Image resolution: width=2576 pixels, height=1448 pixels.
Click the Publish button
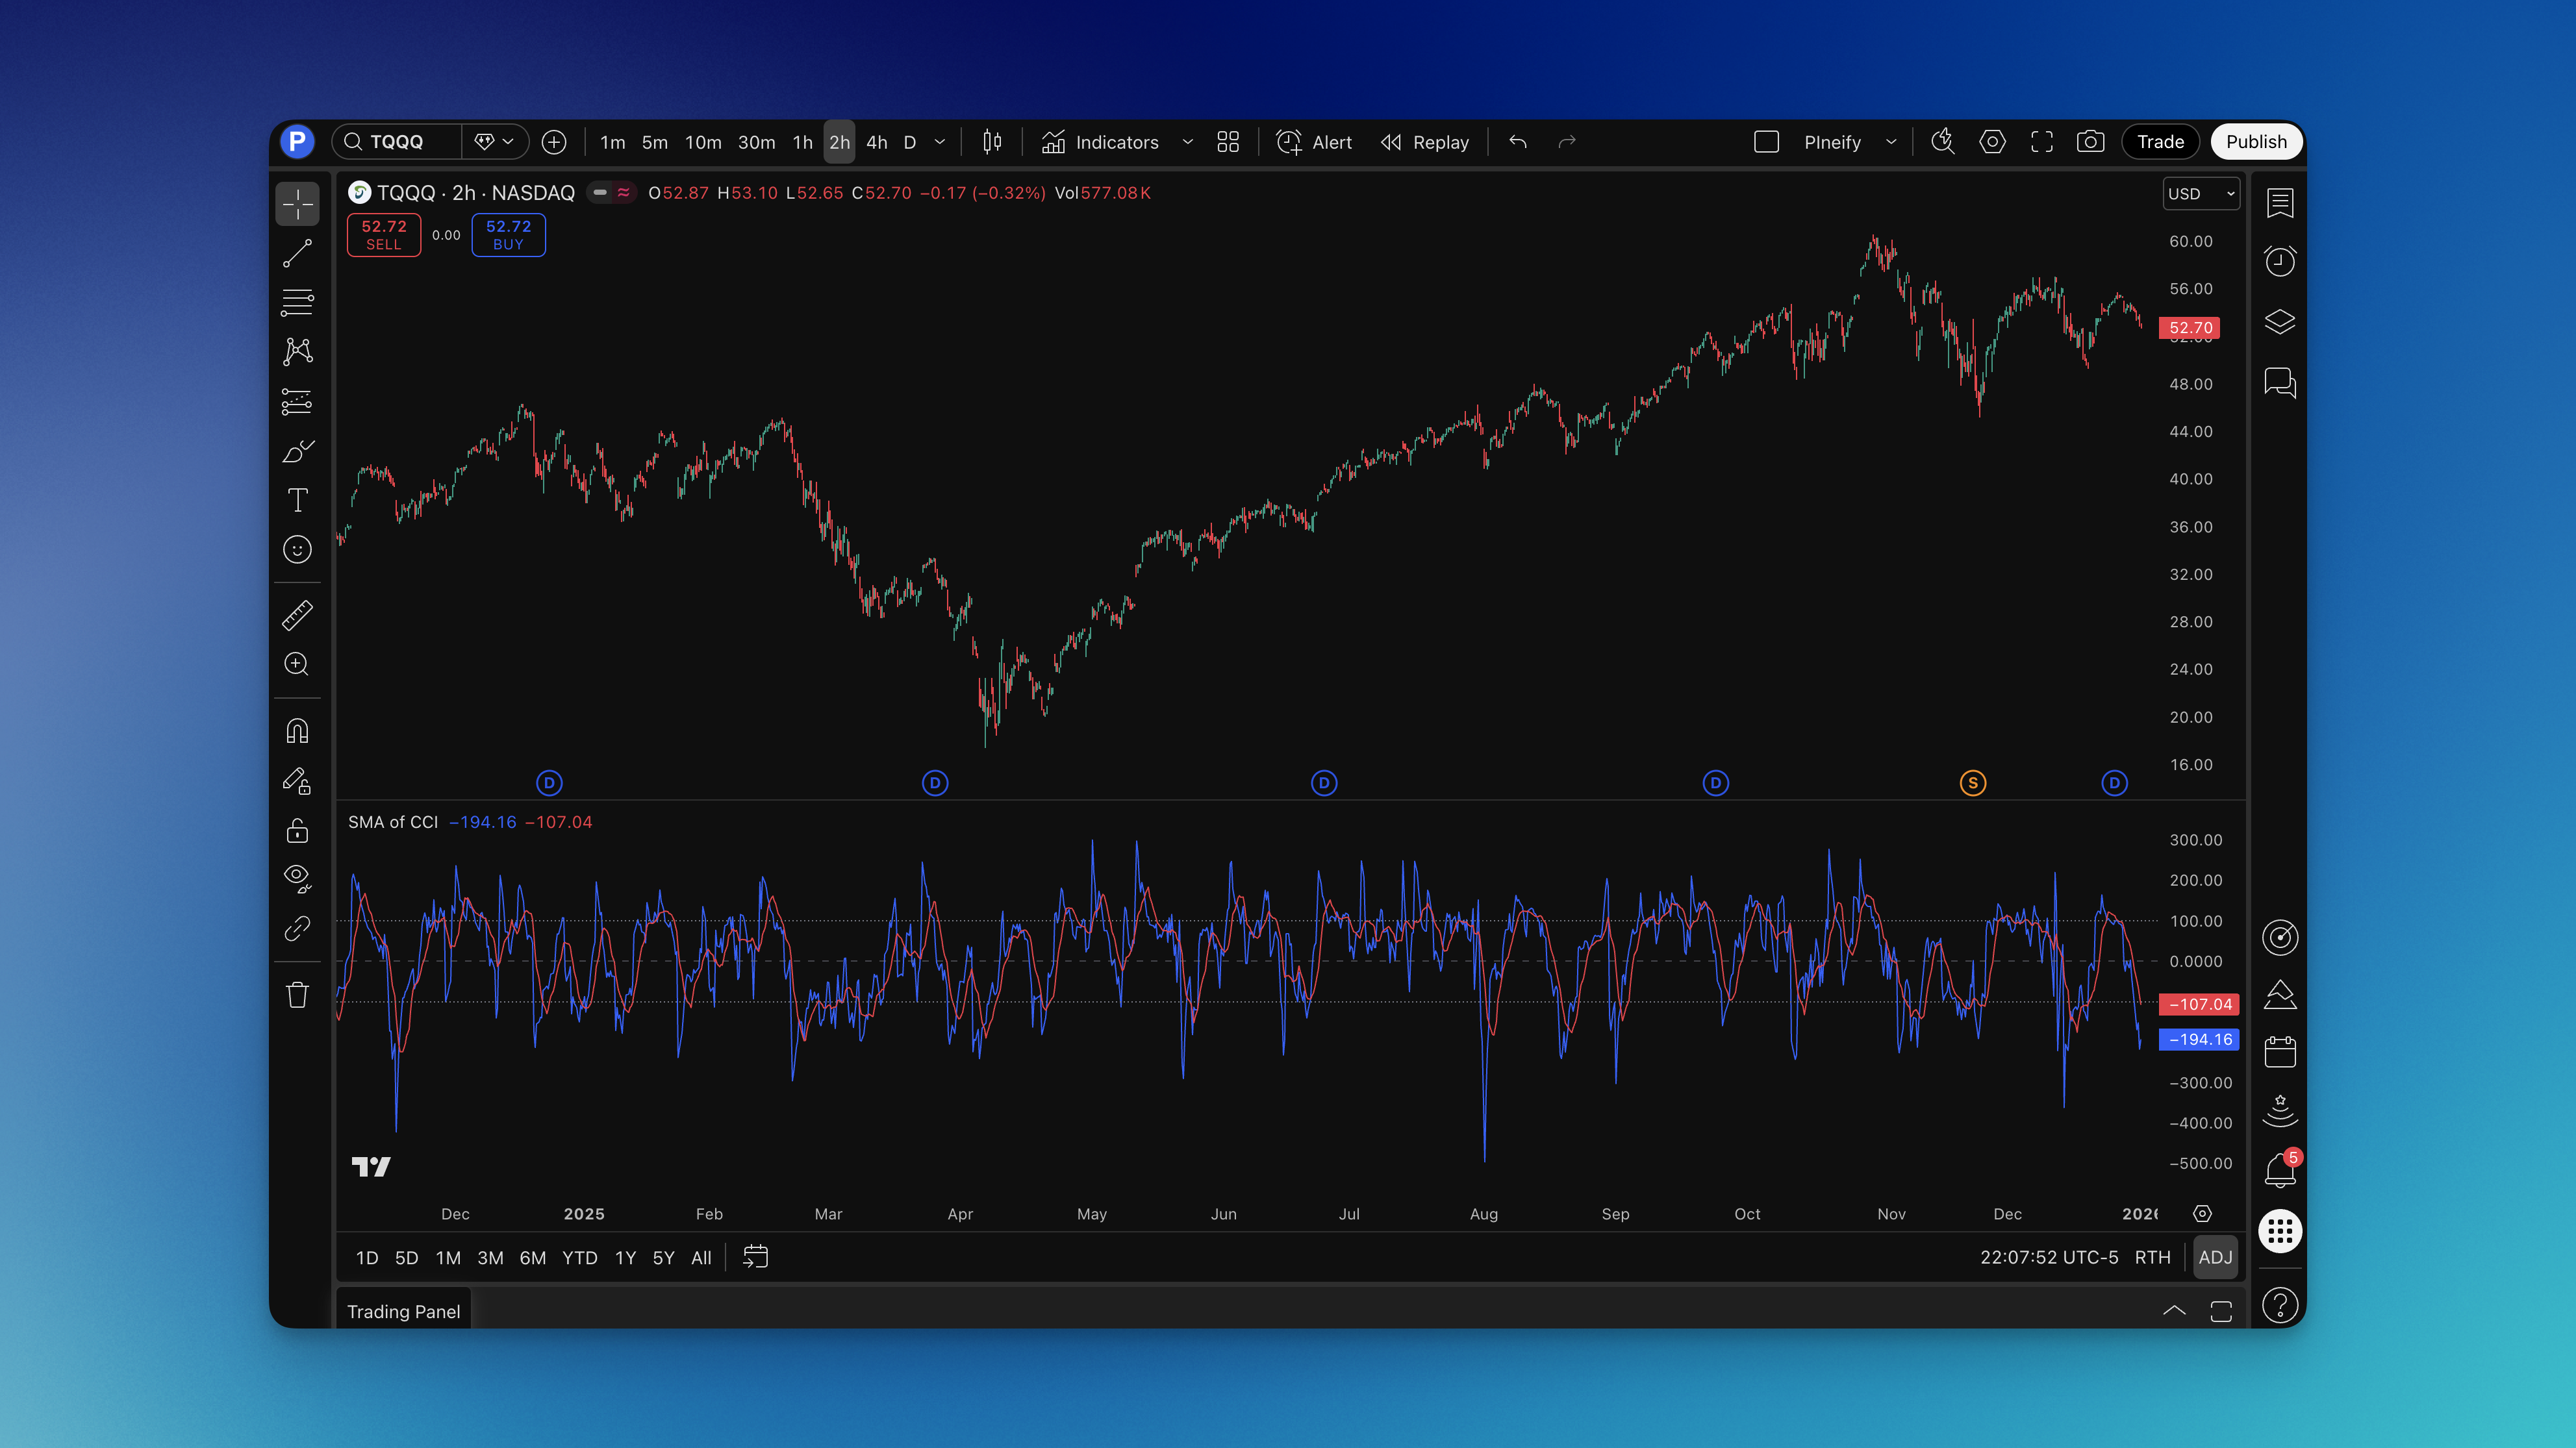[2256, 141]
